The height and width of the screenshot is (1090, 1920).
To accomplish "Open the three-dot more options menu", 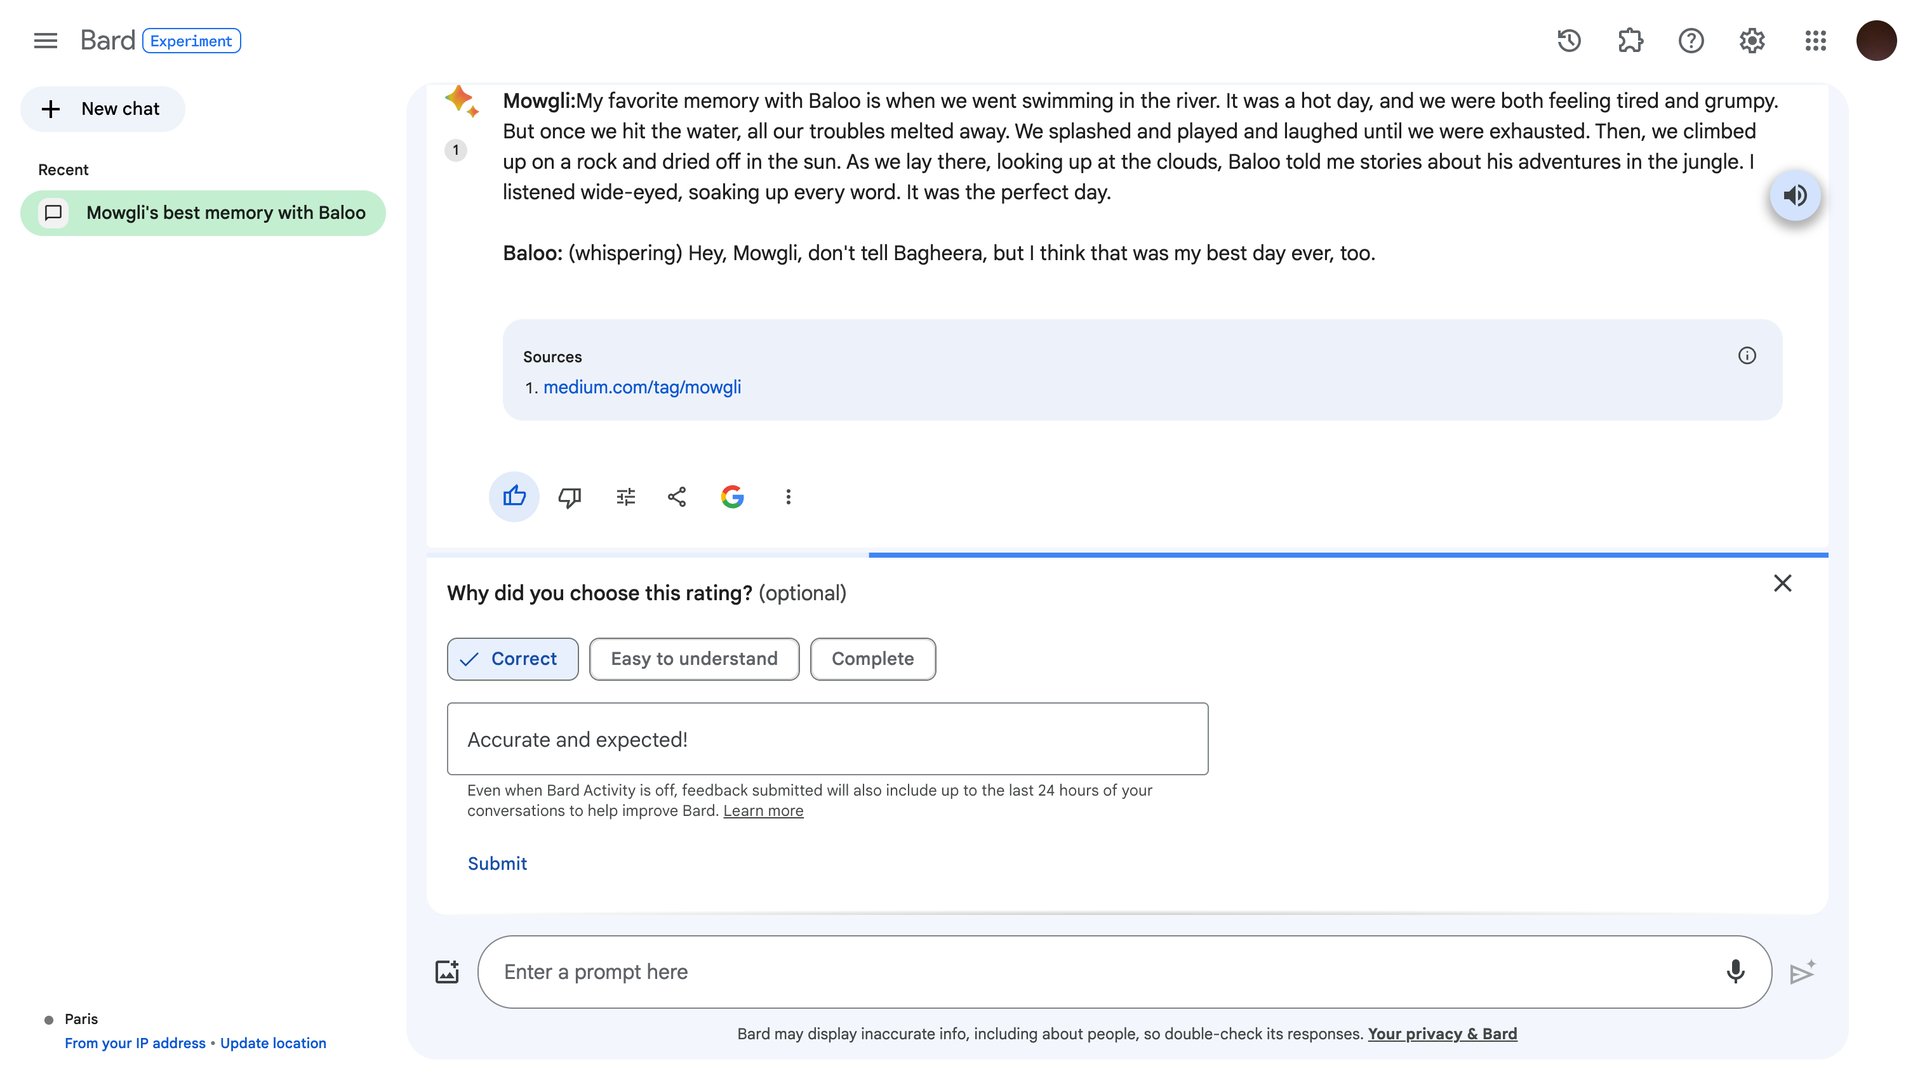I will click(x=788, y=497).
